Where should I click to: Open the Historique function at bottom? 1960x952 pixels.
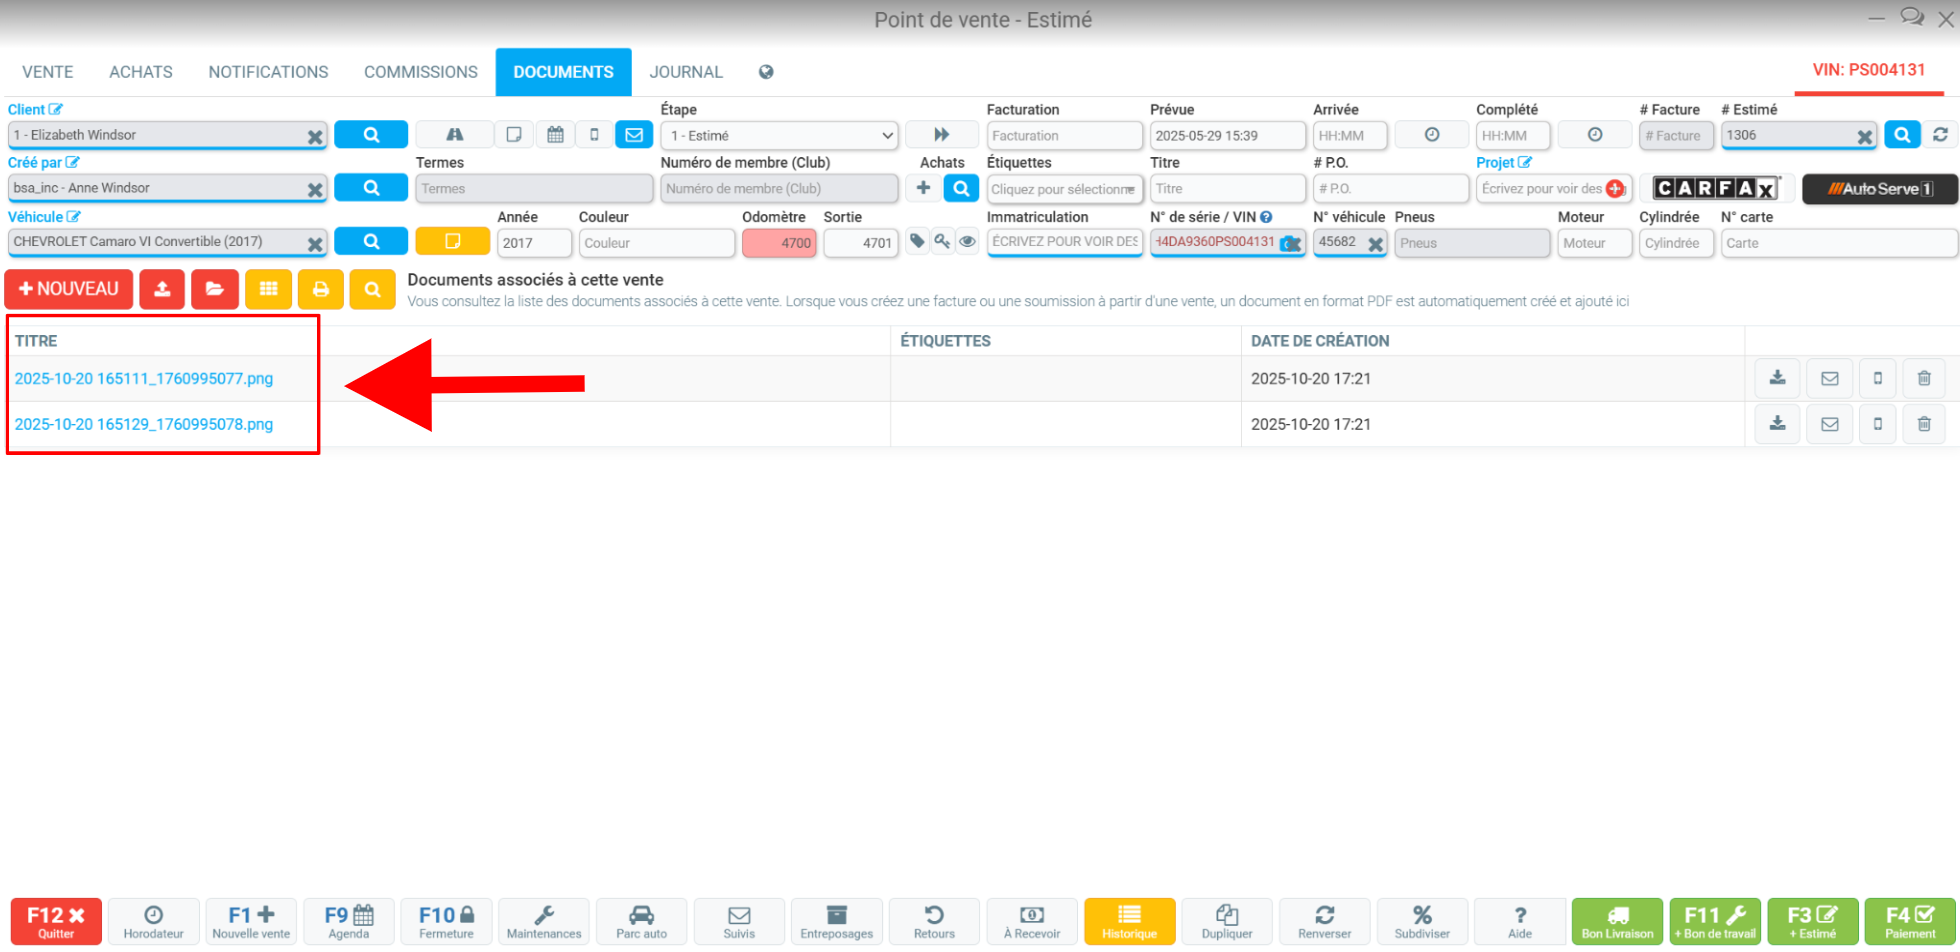pyautogui.click(x=1129, y=921)
